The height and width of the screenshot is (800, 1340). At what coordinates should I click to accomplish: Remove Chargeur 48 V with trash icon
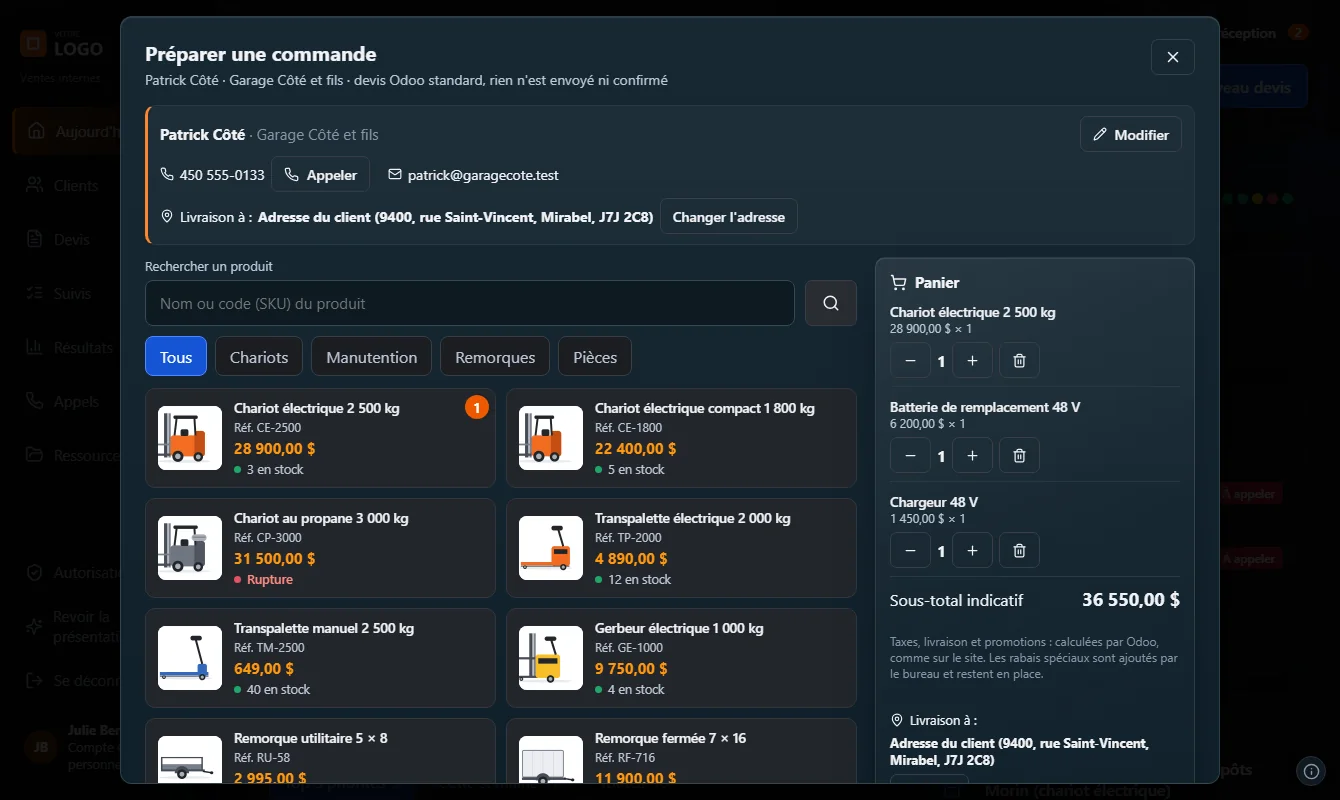[1019, 550]
